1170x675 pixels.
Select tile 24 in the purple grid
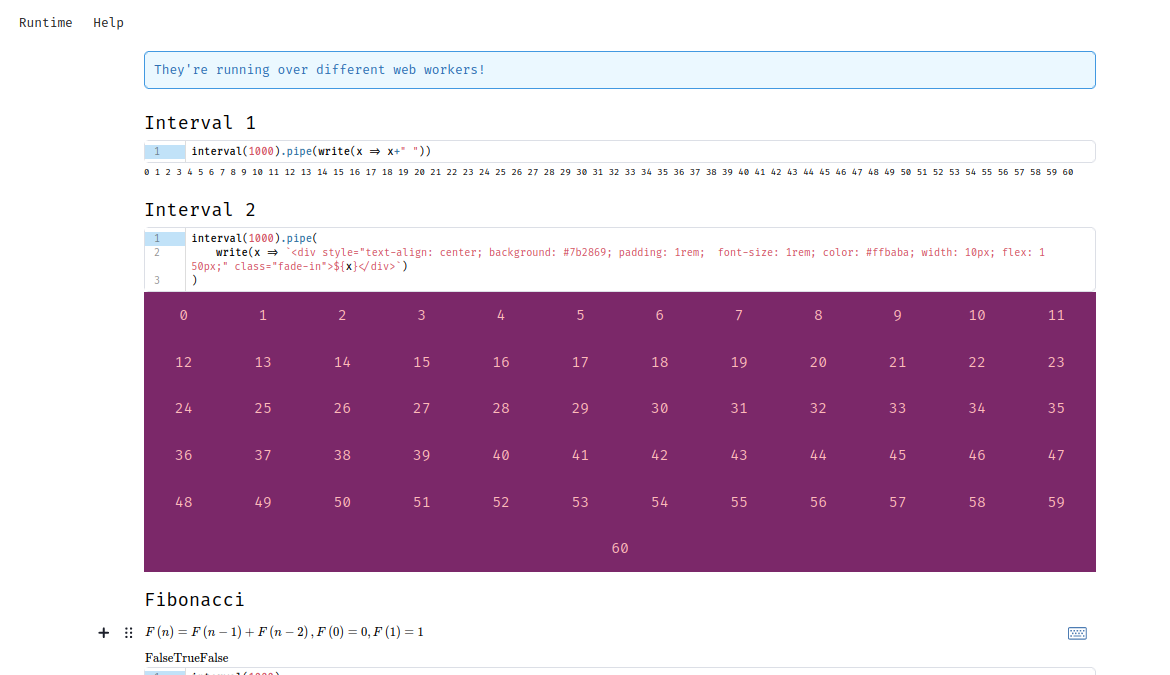click(x=184, y=409)
